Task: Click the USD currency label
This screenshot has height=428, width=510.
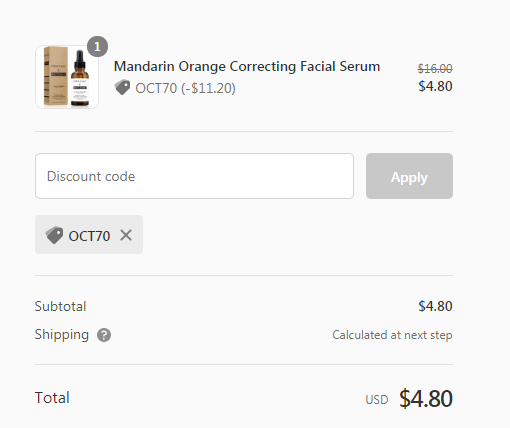Action: [377, 400]
